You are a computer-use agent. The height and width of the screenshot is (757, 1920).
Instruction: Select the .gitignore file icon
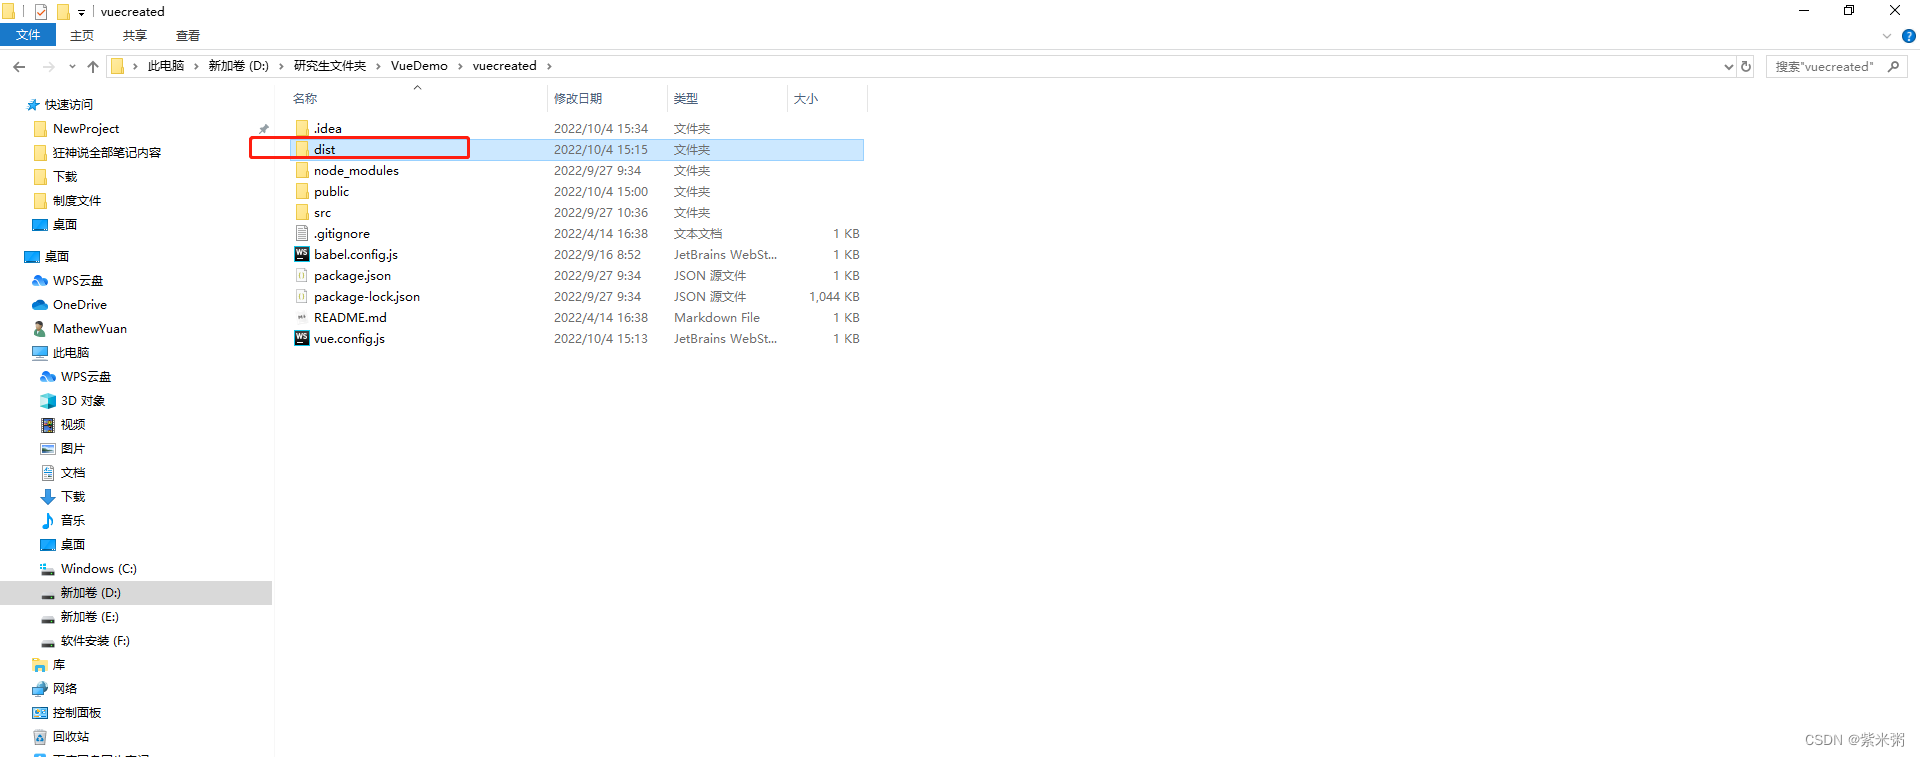click(302, 233)
